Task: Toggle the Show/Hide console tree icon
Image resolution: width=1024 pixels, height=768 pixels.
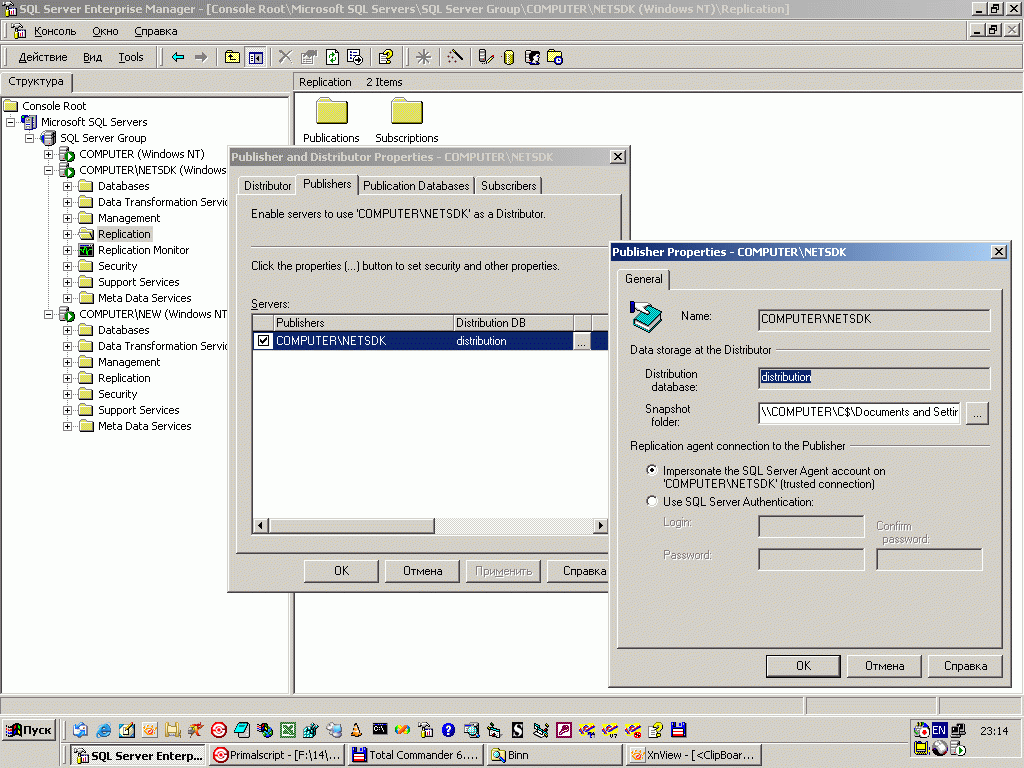Action: 255,57
